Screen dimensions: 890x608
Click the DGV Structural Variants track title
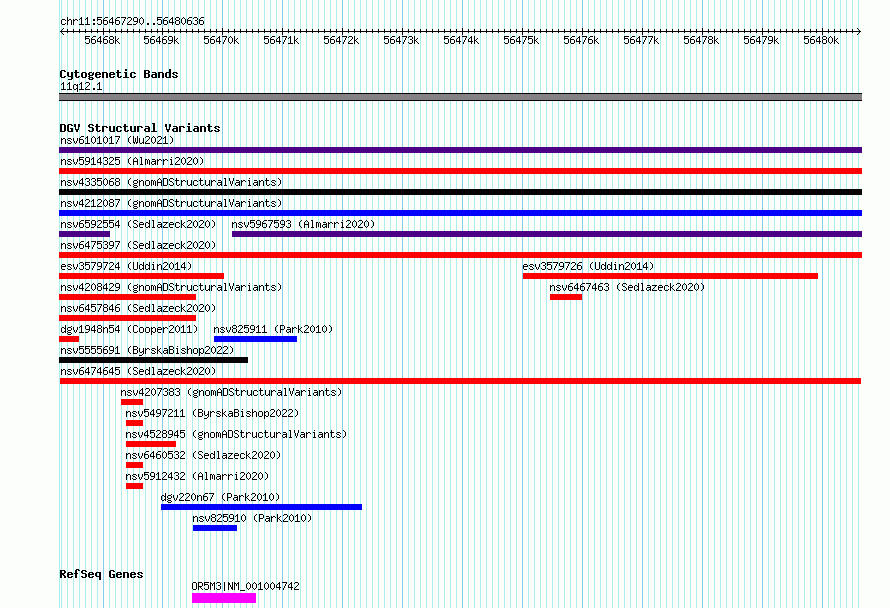tap(140, 128)
